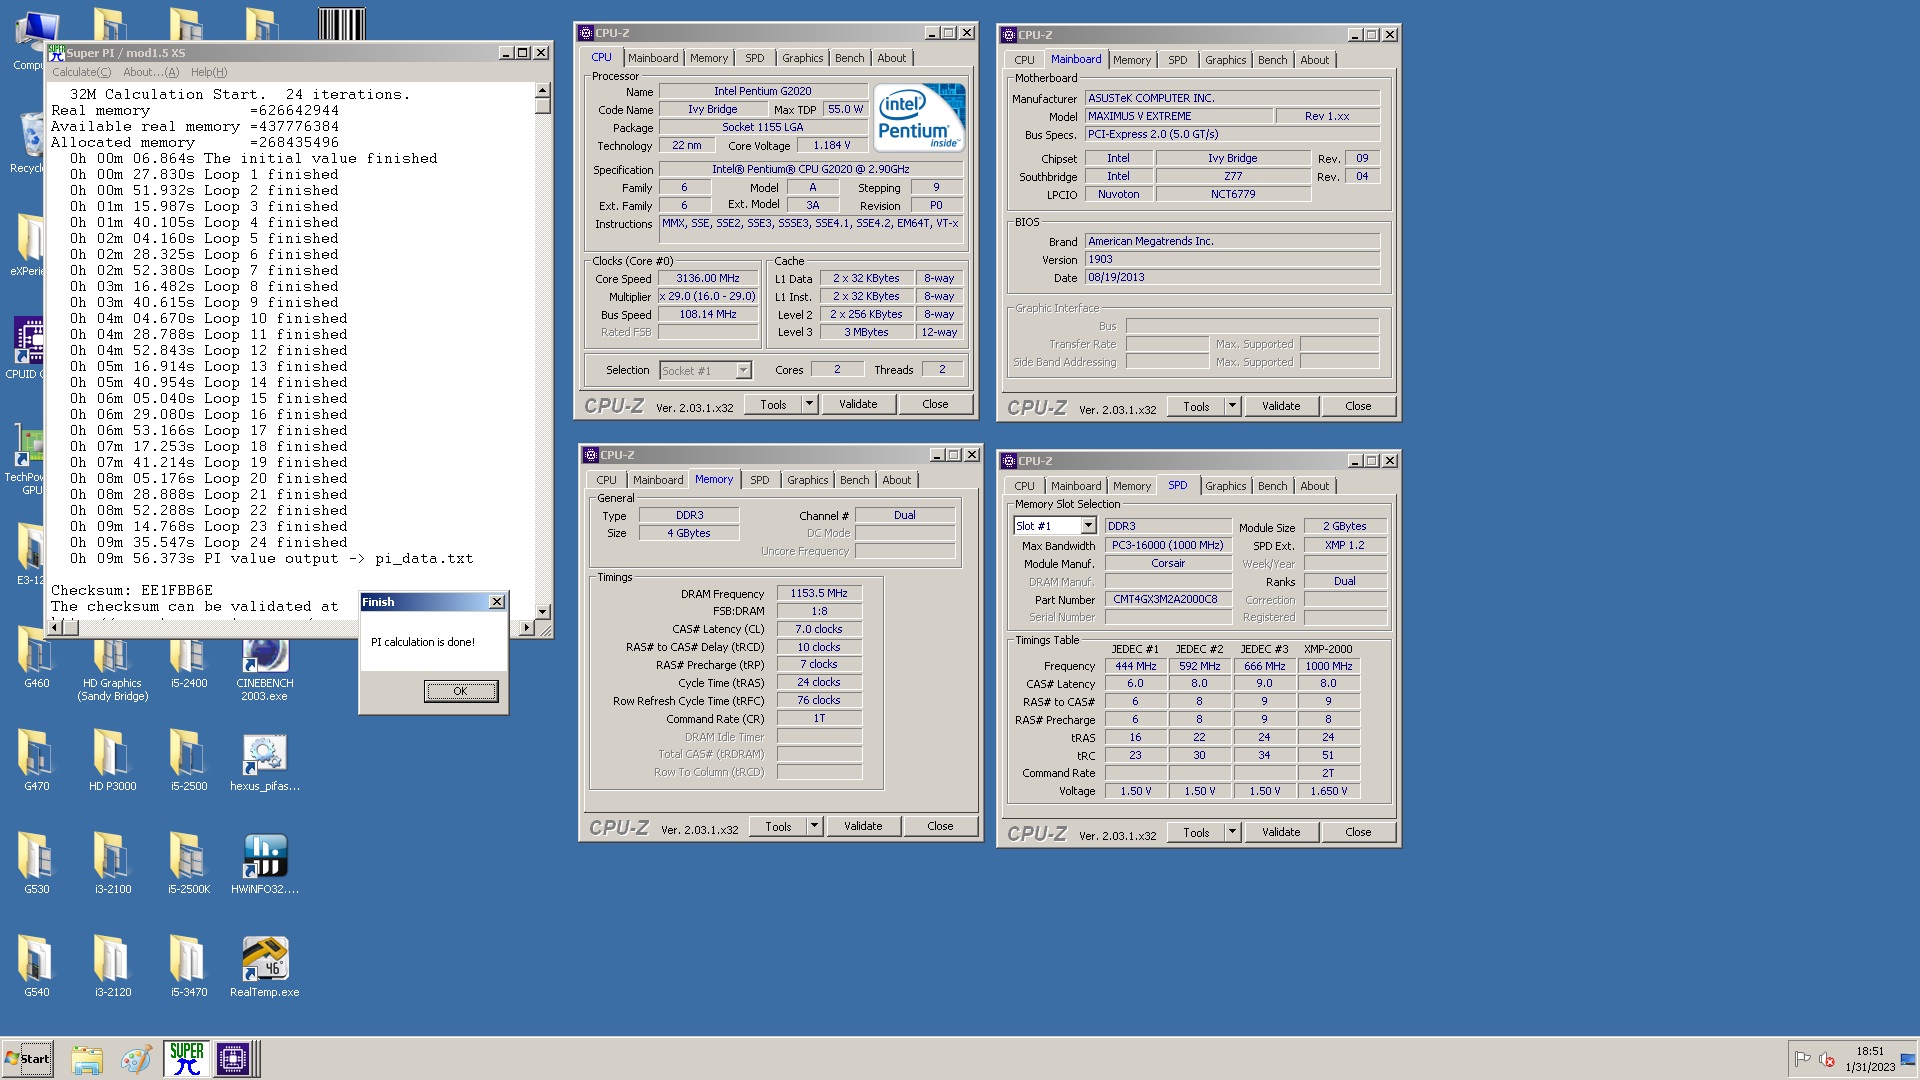Expand Tools dropdown arrow in Mainboard window
The image size is (1920, 1080).
[1233, 406]
